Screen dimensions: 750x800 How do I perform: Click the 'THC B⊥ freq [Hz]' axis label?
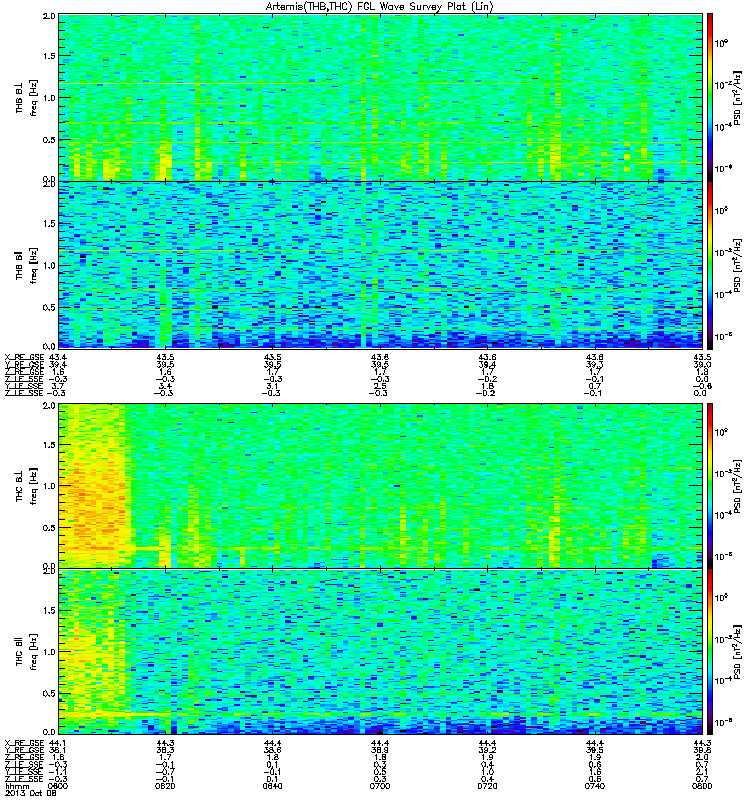(x=26, y=486)
